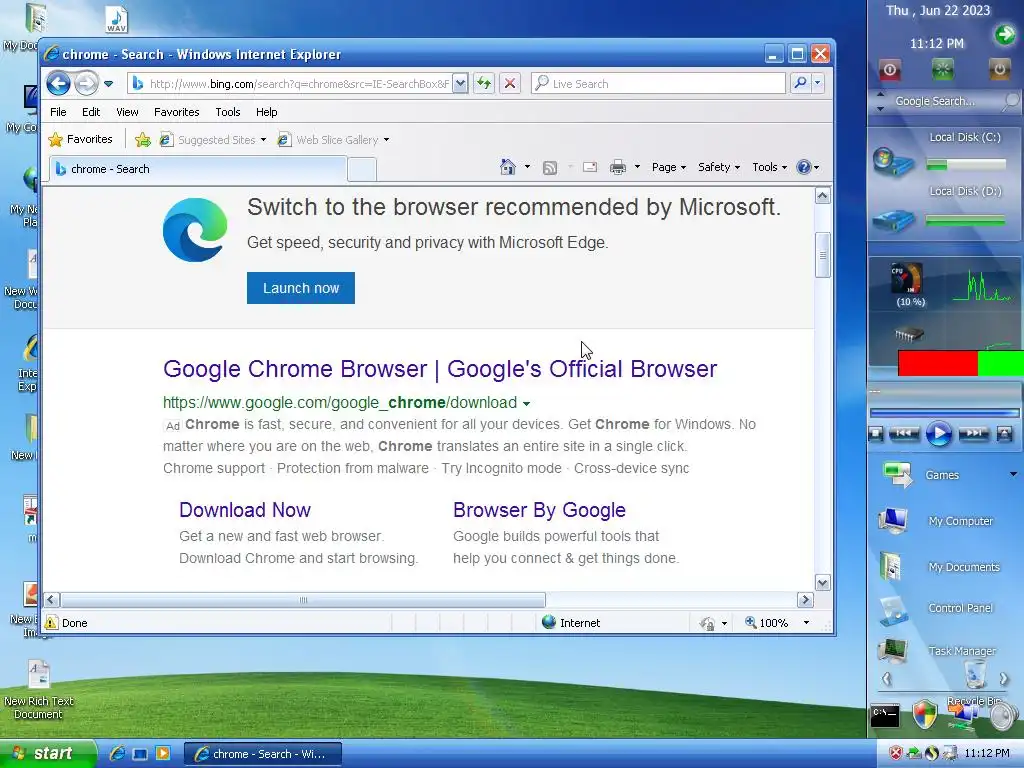
Task: Click Add to Favorites Bar icon
Action: coord(142,139)
